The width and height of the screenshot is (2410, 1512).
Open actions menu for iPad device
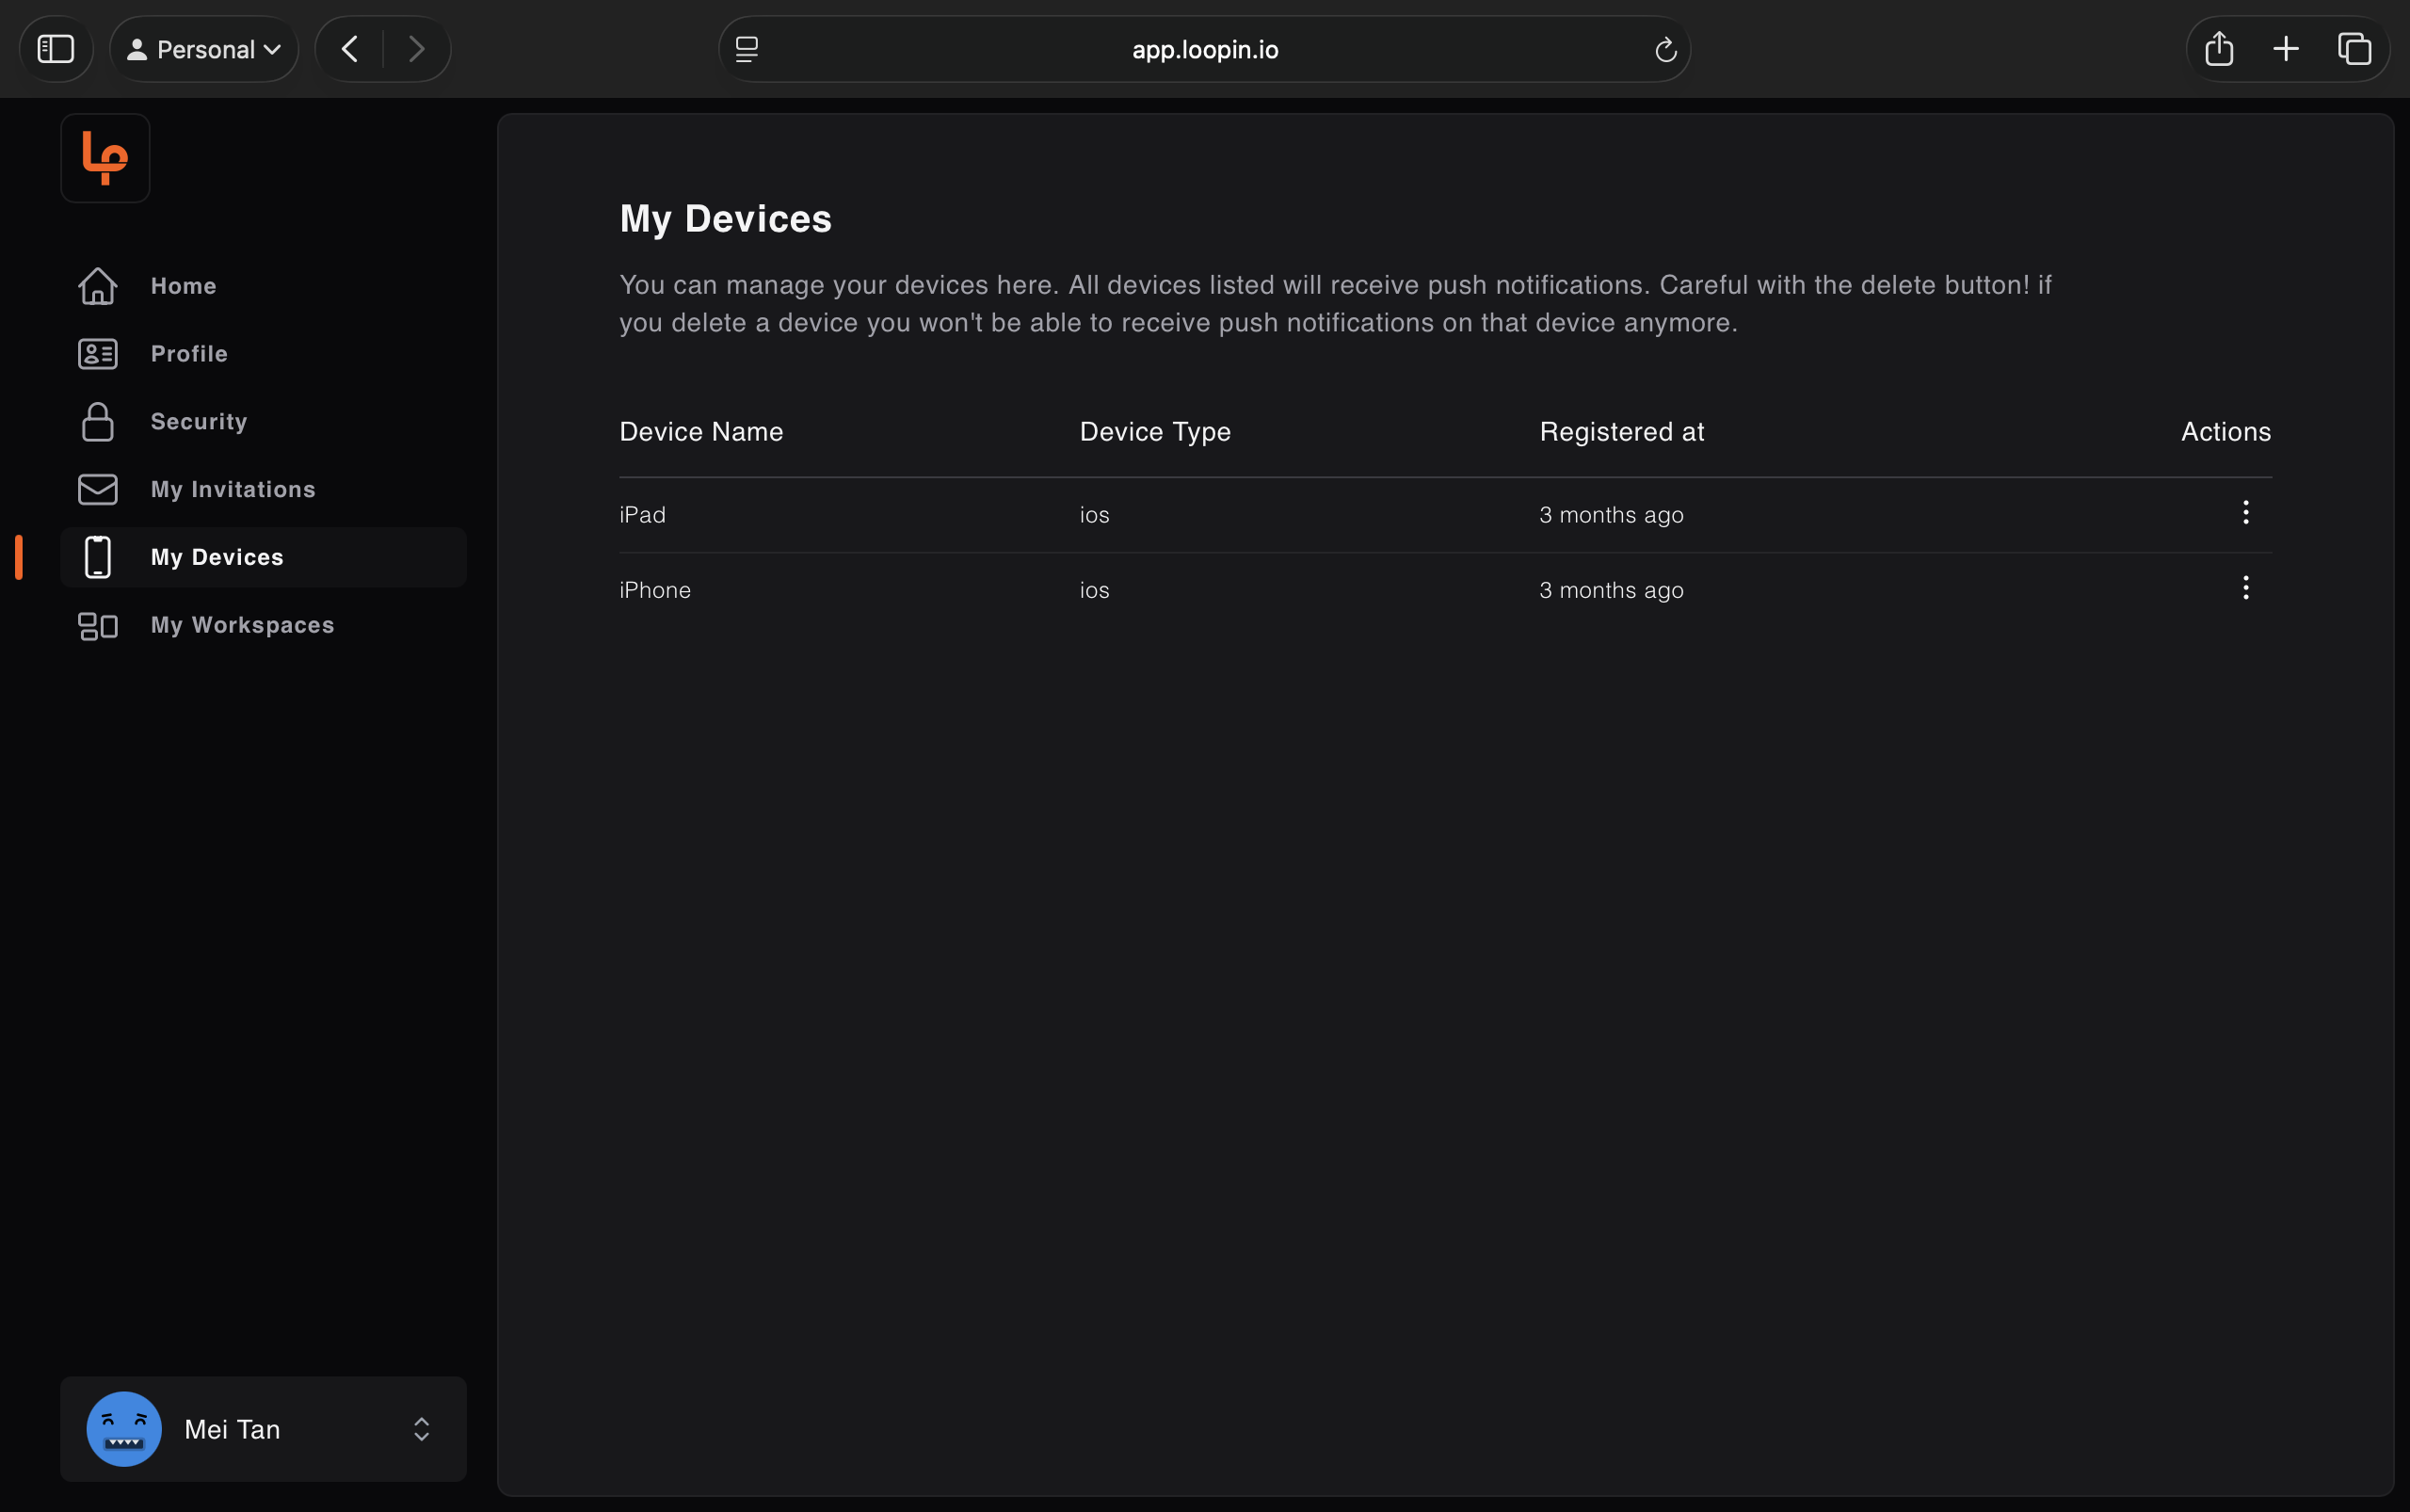point(2245,513)
